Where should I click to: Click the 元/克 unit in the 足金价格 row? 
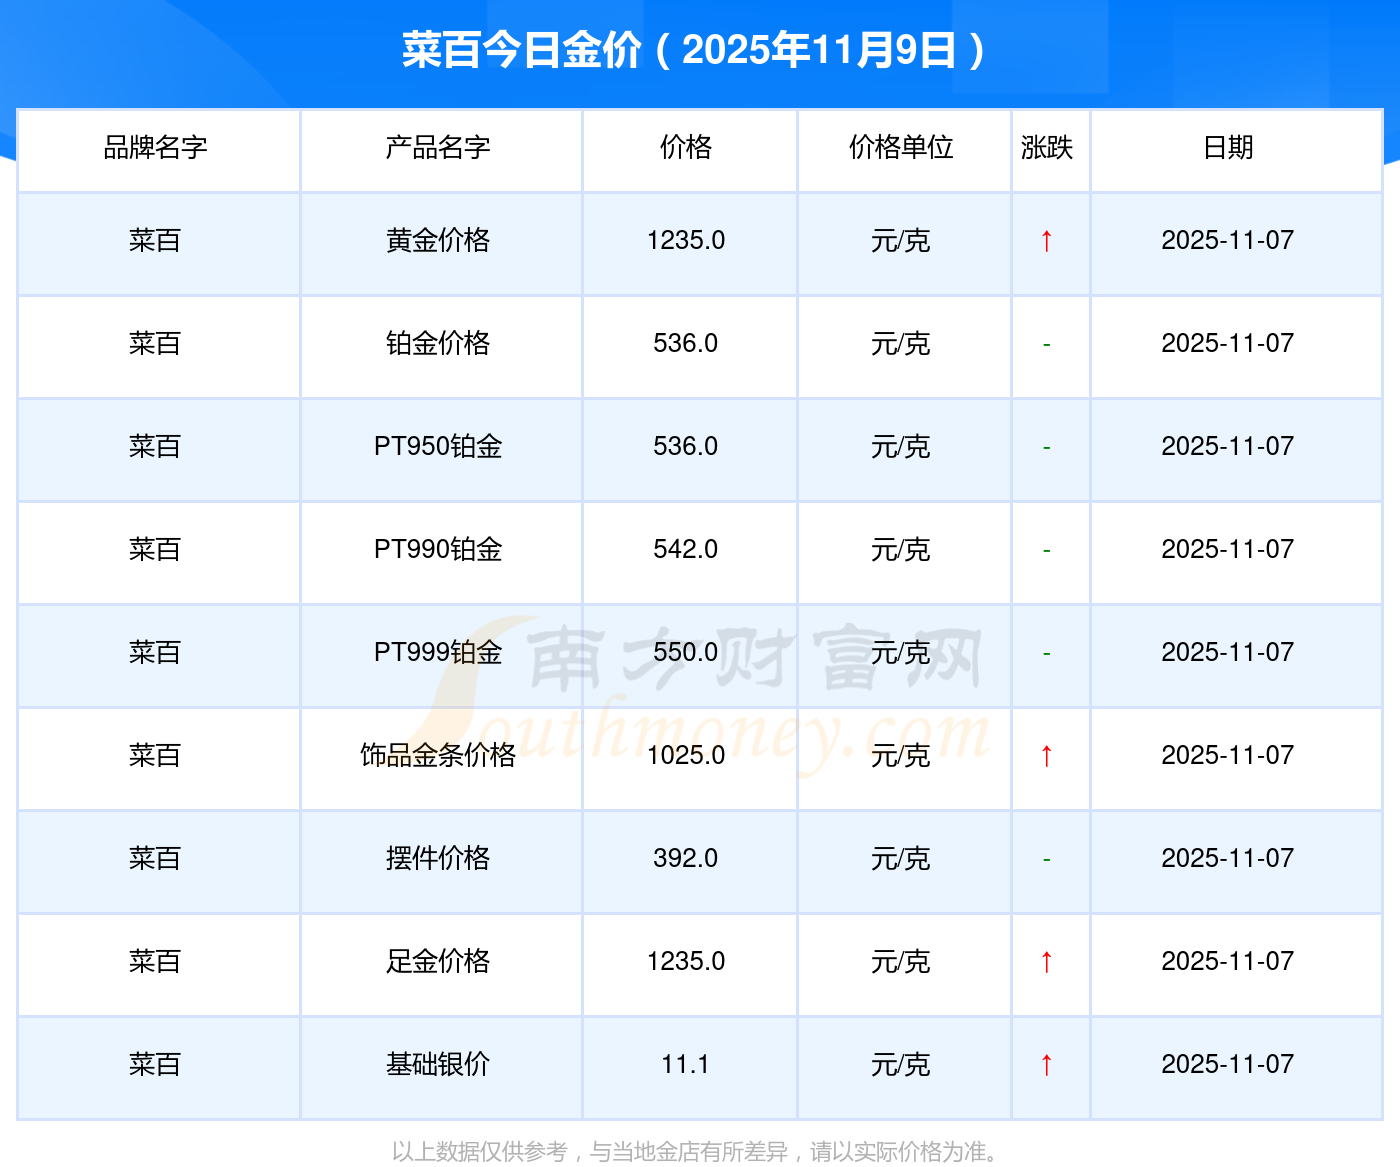[901, 962]
